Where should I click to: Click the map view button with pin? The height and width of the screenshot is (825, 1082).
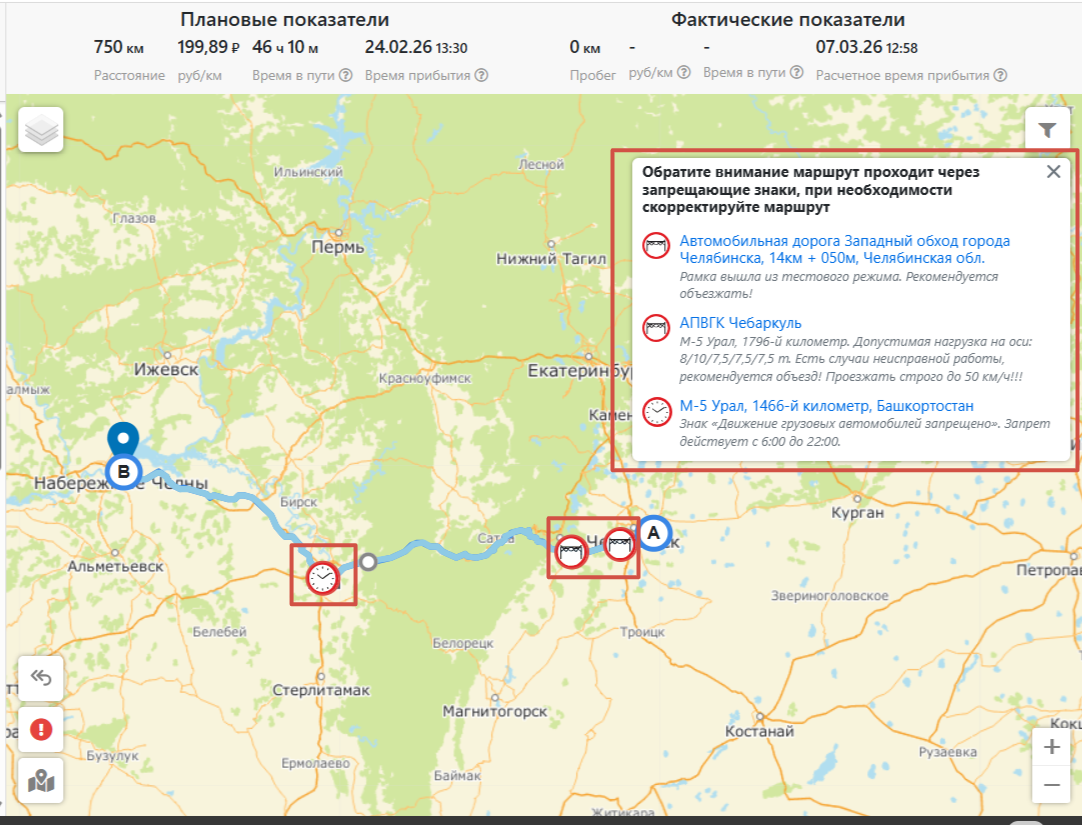point(41,781)
